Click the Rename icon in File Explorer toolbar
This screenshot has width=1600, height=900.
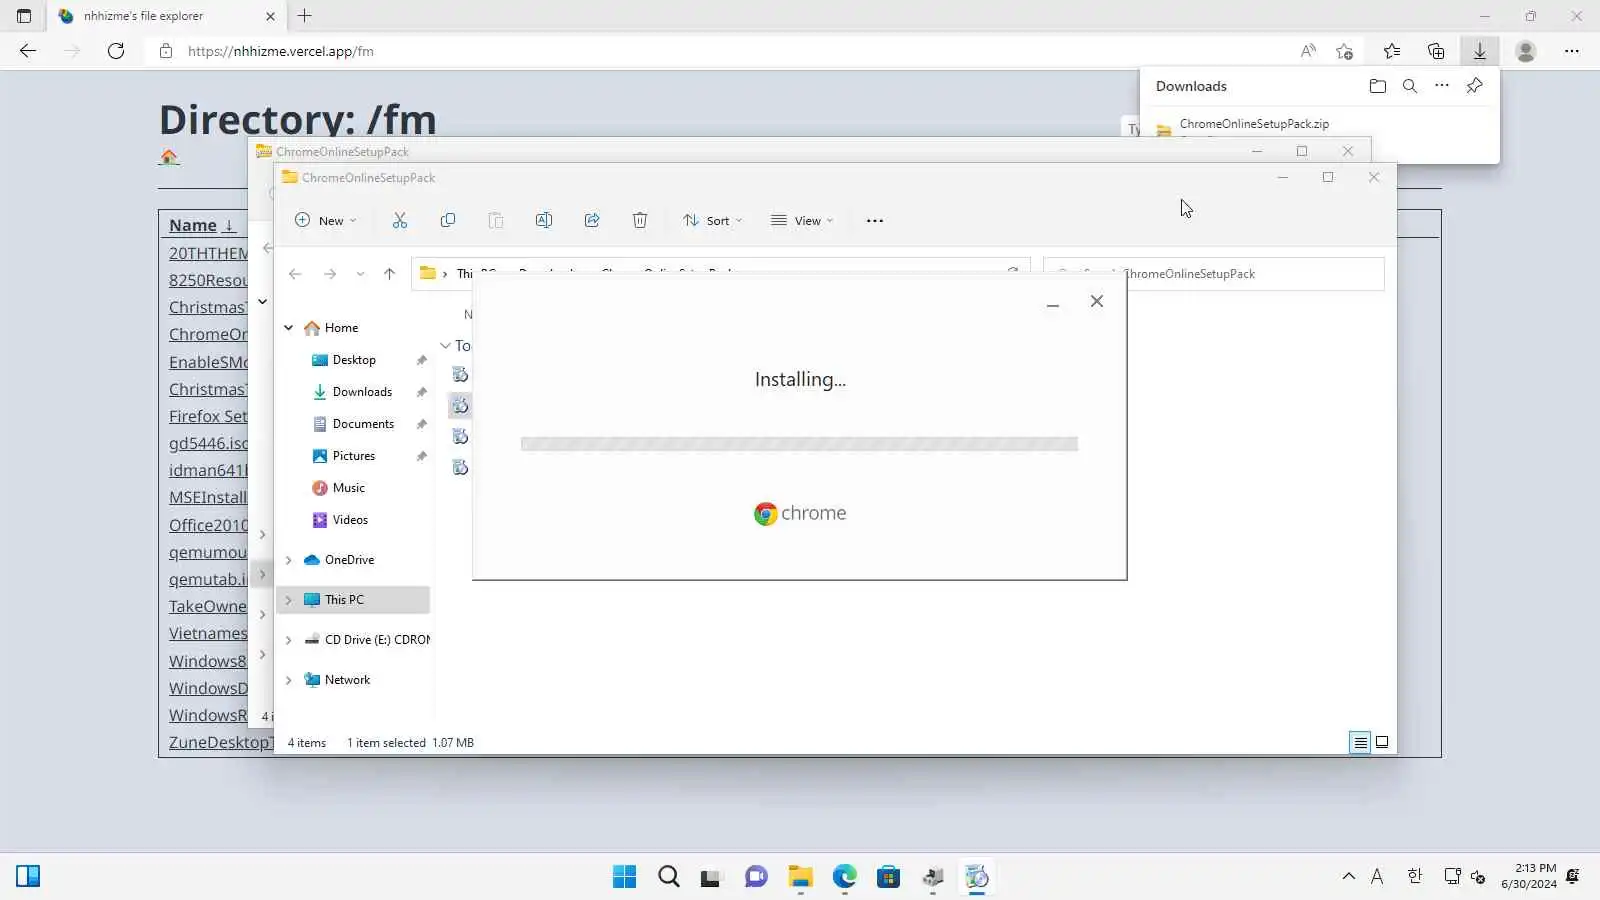544,220
